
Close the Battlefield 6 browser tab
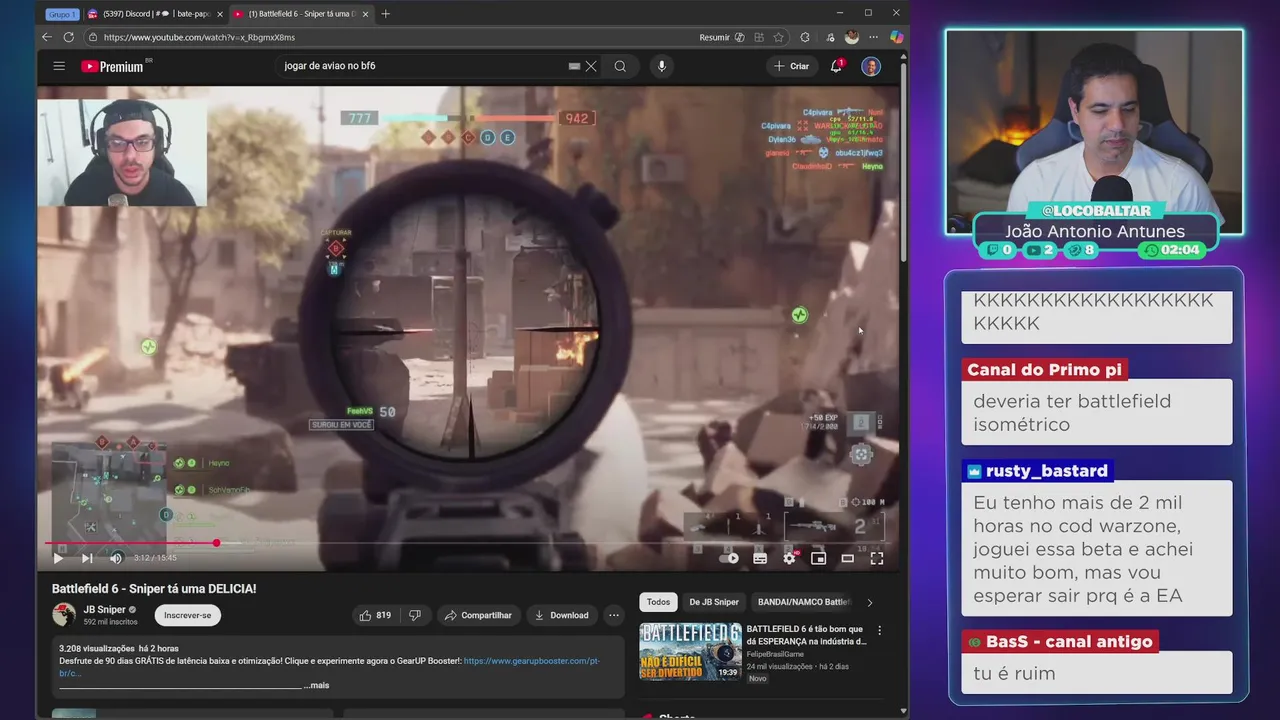[365, 14]
